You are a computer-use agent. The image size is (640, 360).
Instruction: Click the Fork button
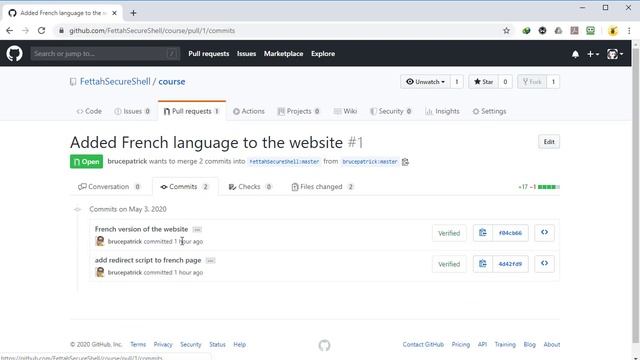(532, 82)
